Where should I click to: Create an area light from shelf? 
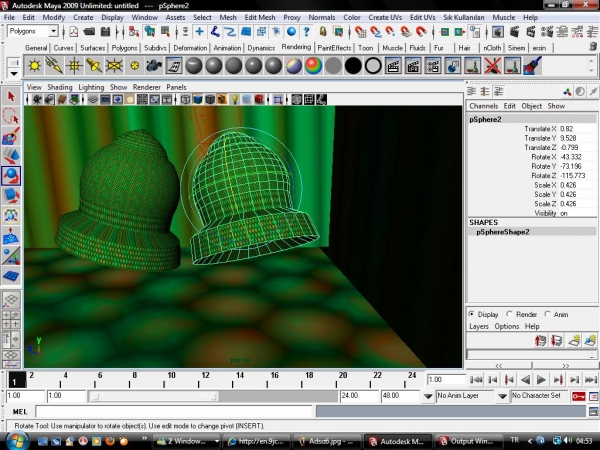coord(114,65)
